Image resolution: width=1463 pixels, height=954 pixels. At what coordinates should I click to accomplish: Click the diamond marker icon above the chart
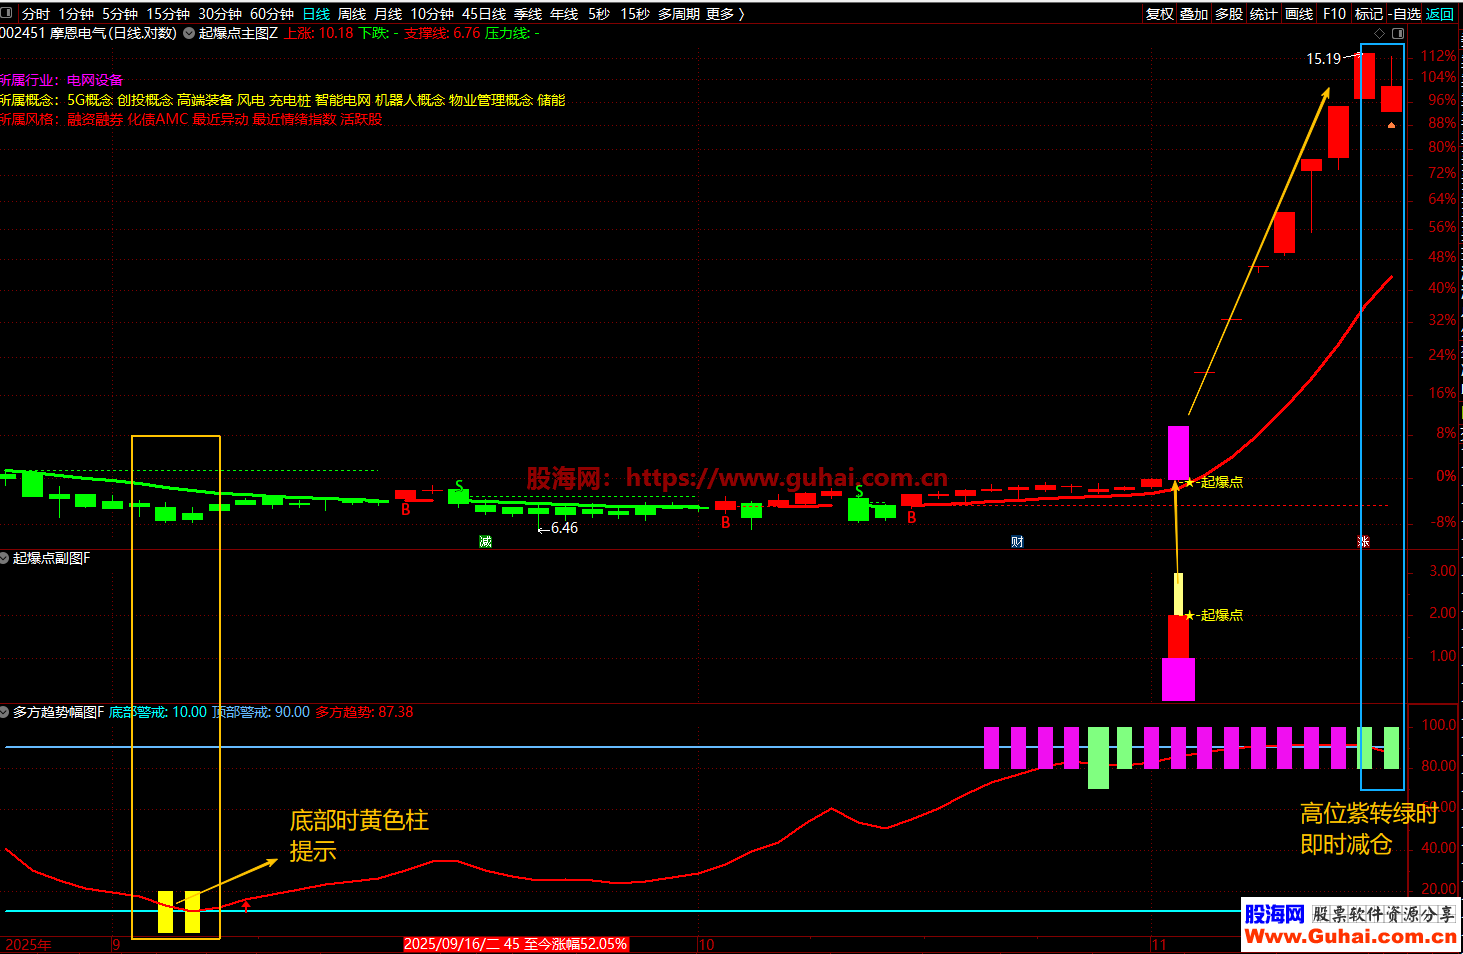tap(1380, 34)
